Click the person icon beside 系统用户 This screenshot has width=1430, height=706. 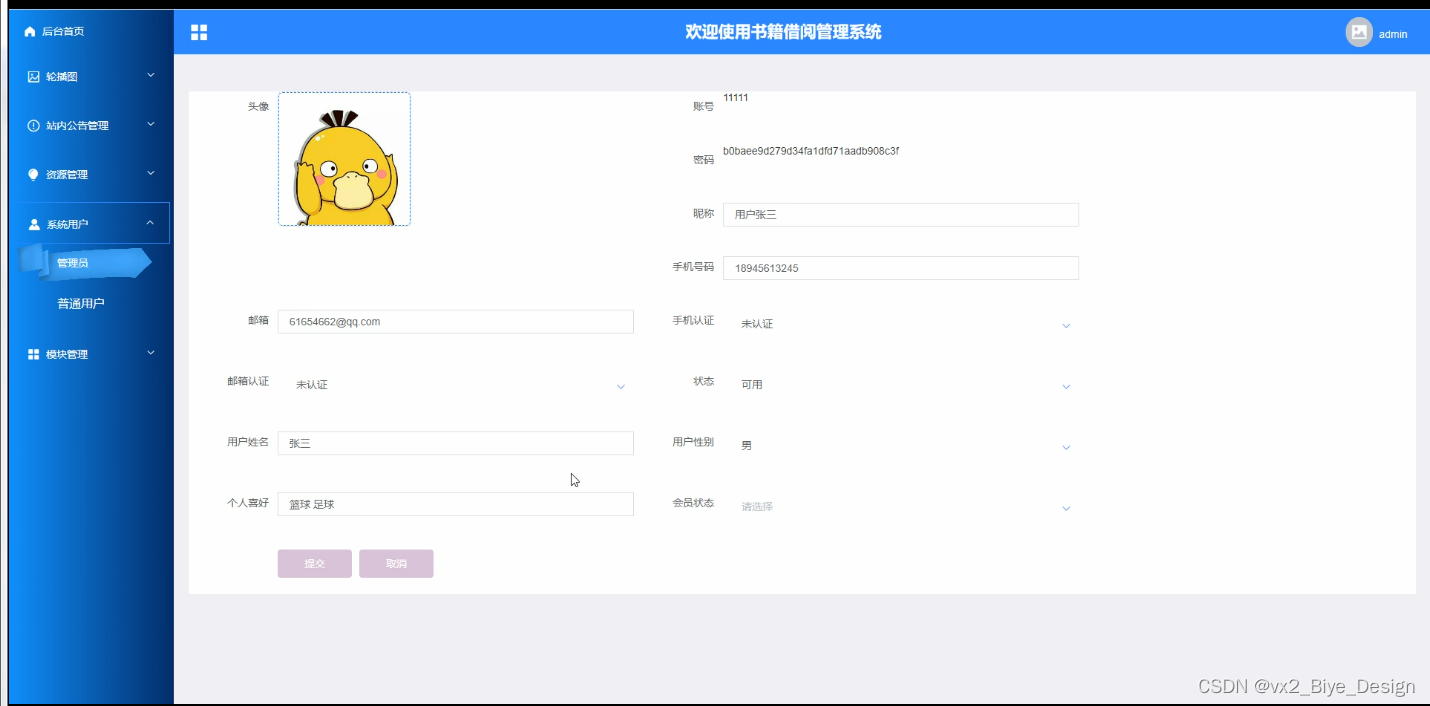click(x=34, y=224)
